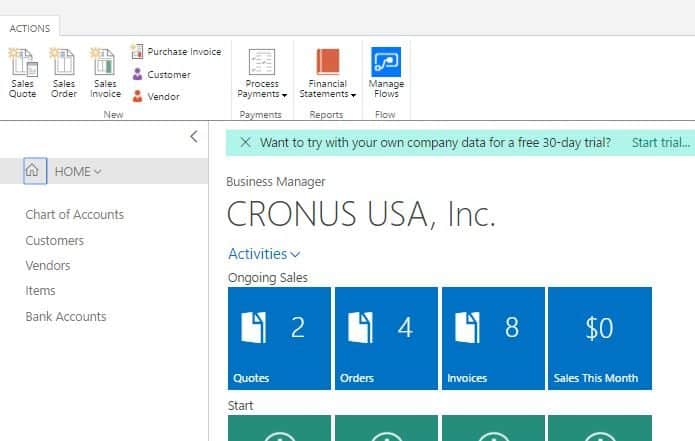Click the Ongoing Sales heading text
The image size is (695, 441).
(268, 277)
